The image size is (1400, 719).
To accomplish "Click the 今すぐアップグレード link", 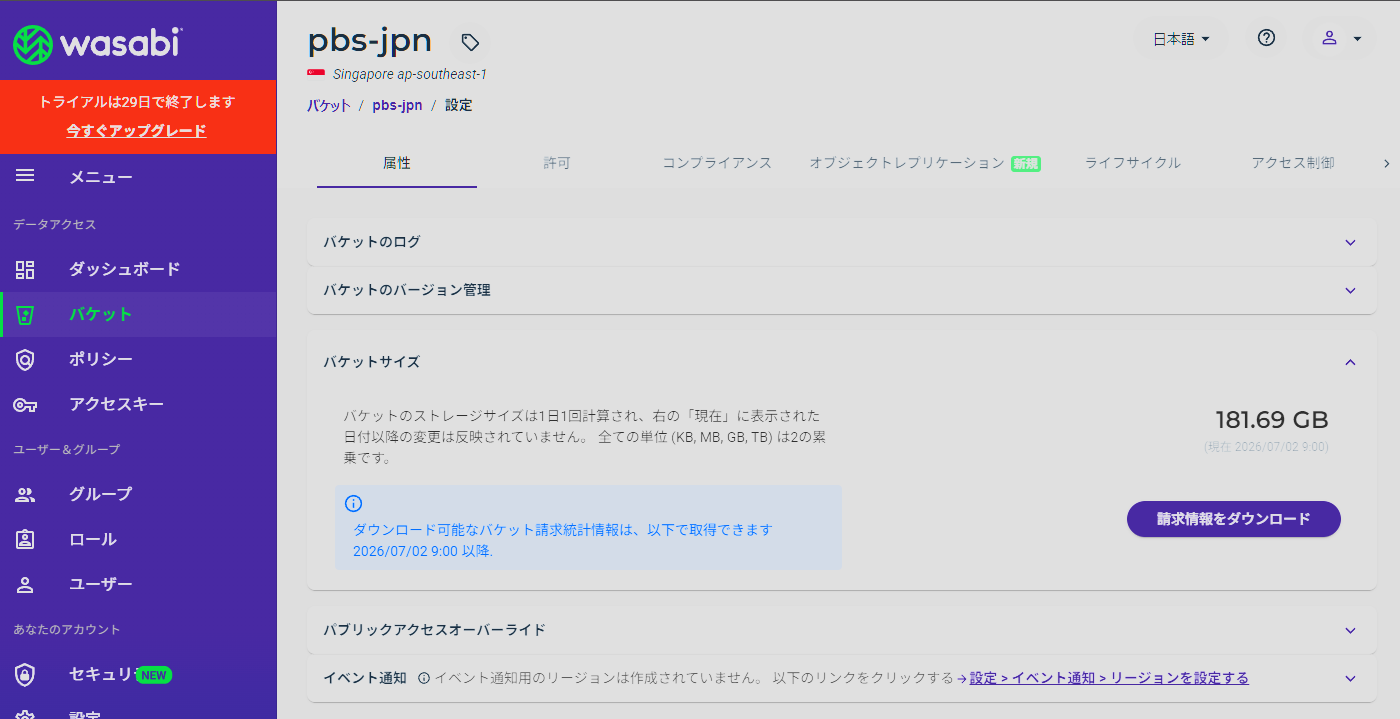I will pyautogui.click(x=137, y=131).
